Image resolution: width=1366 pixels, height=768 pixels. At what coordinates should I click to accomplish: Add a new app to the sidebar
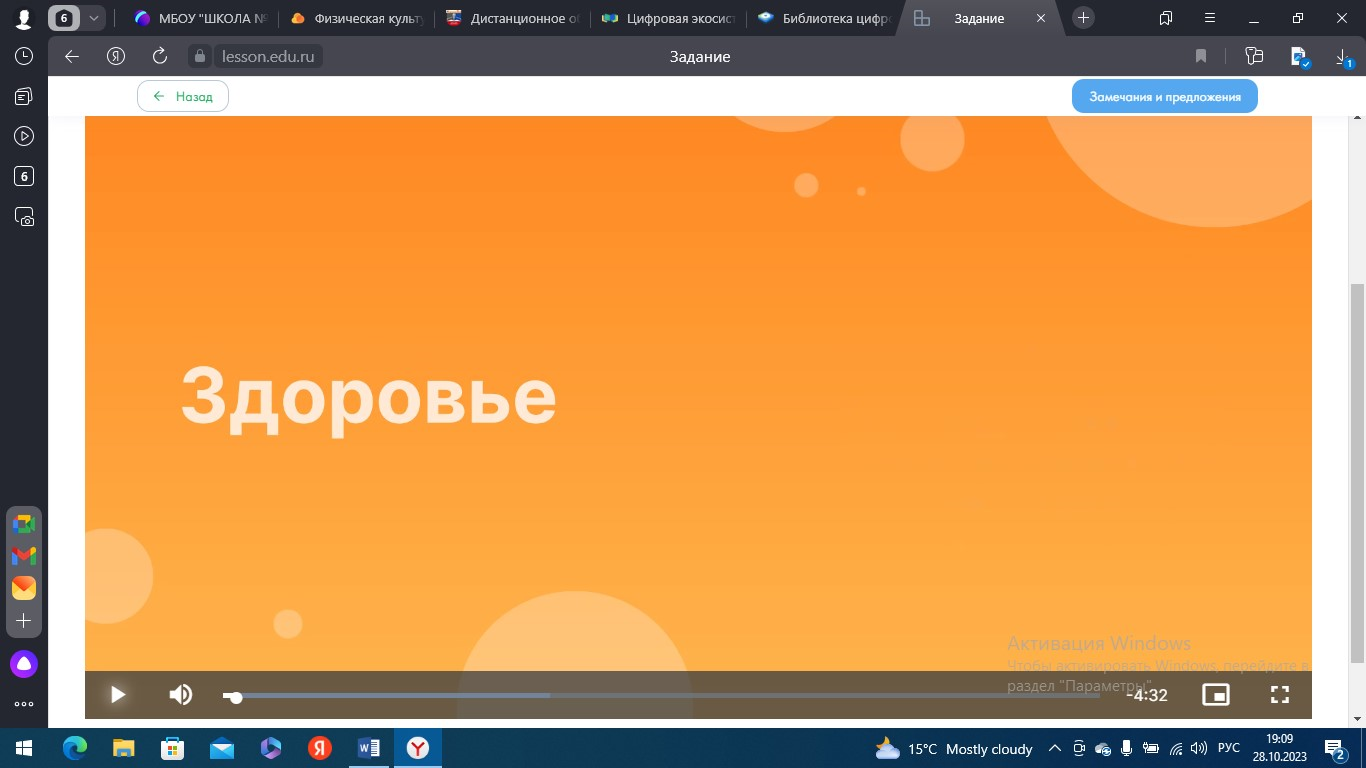[24, 621]
